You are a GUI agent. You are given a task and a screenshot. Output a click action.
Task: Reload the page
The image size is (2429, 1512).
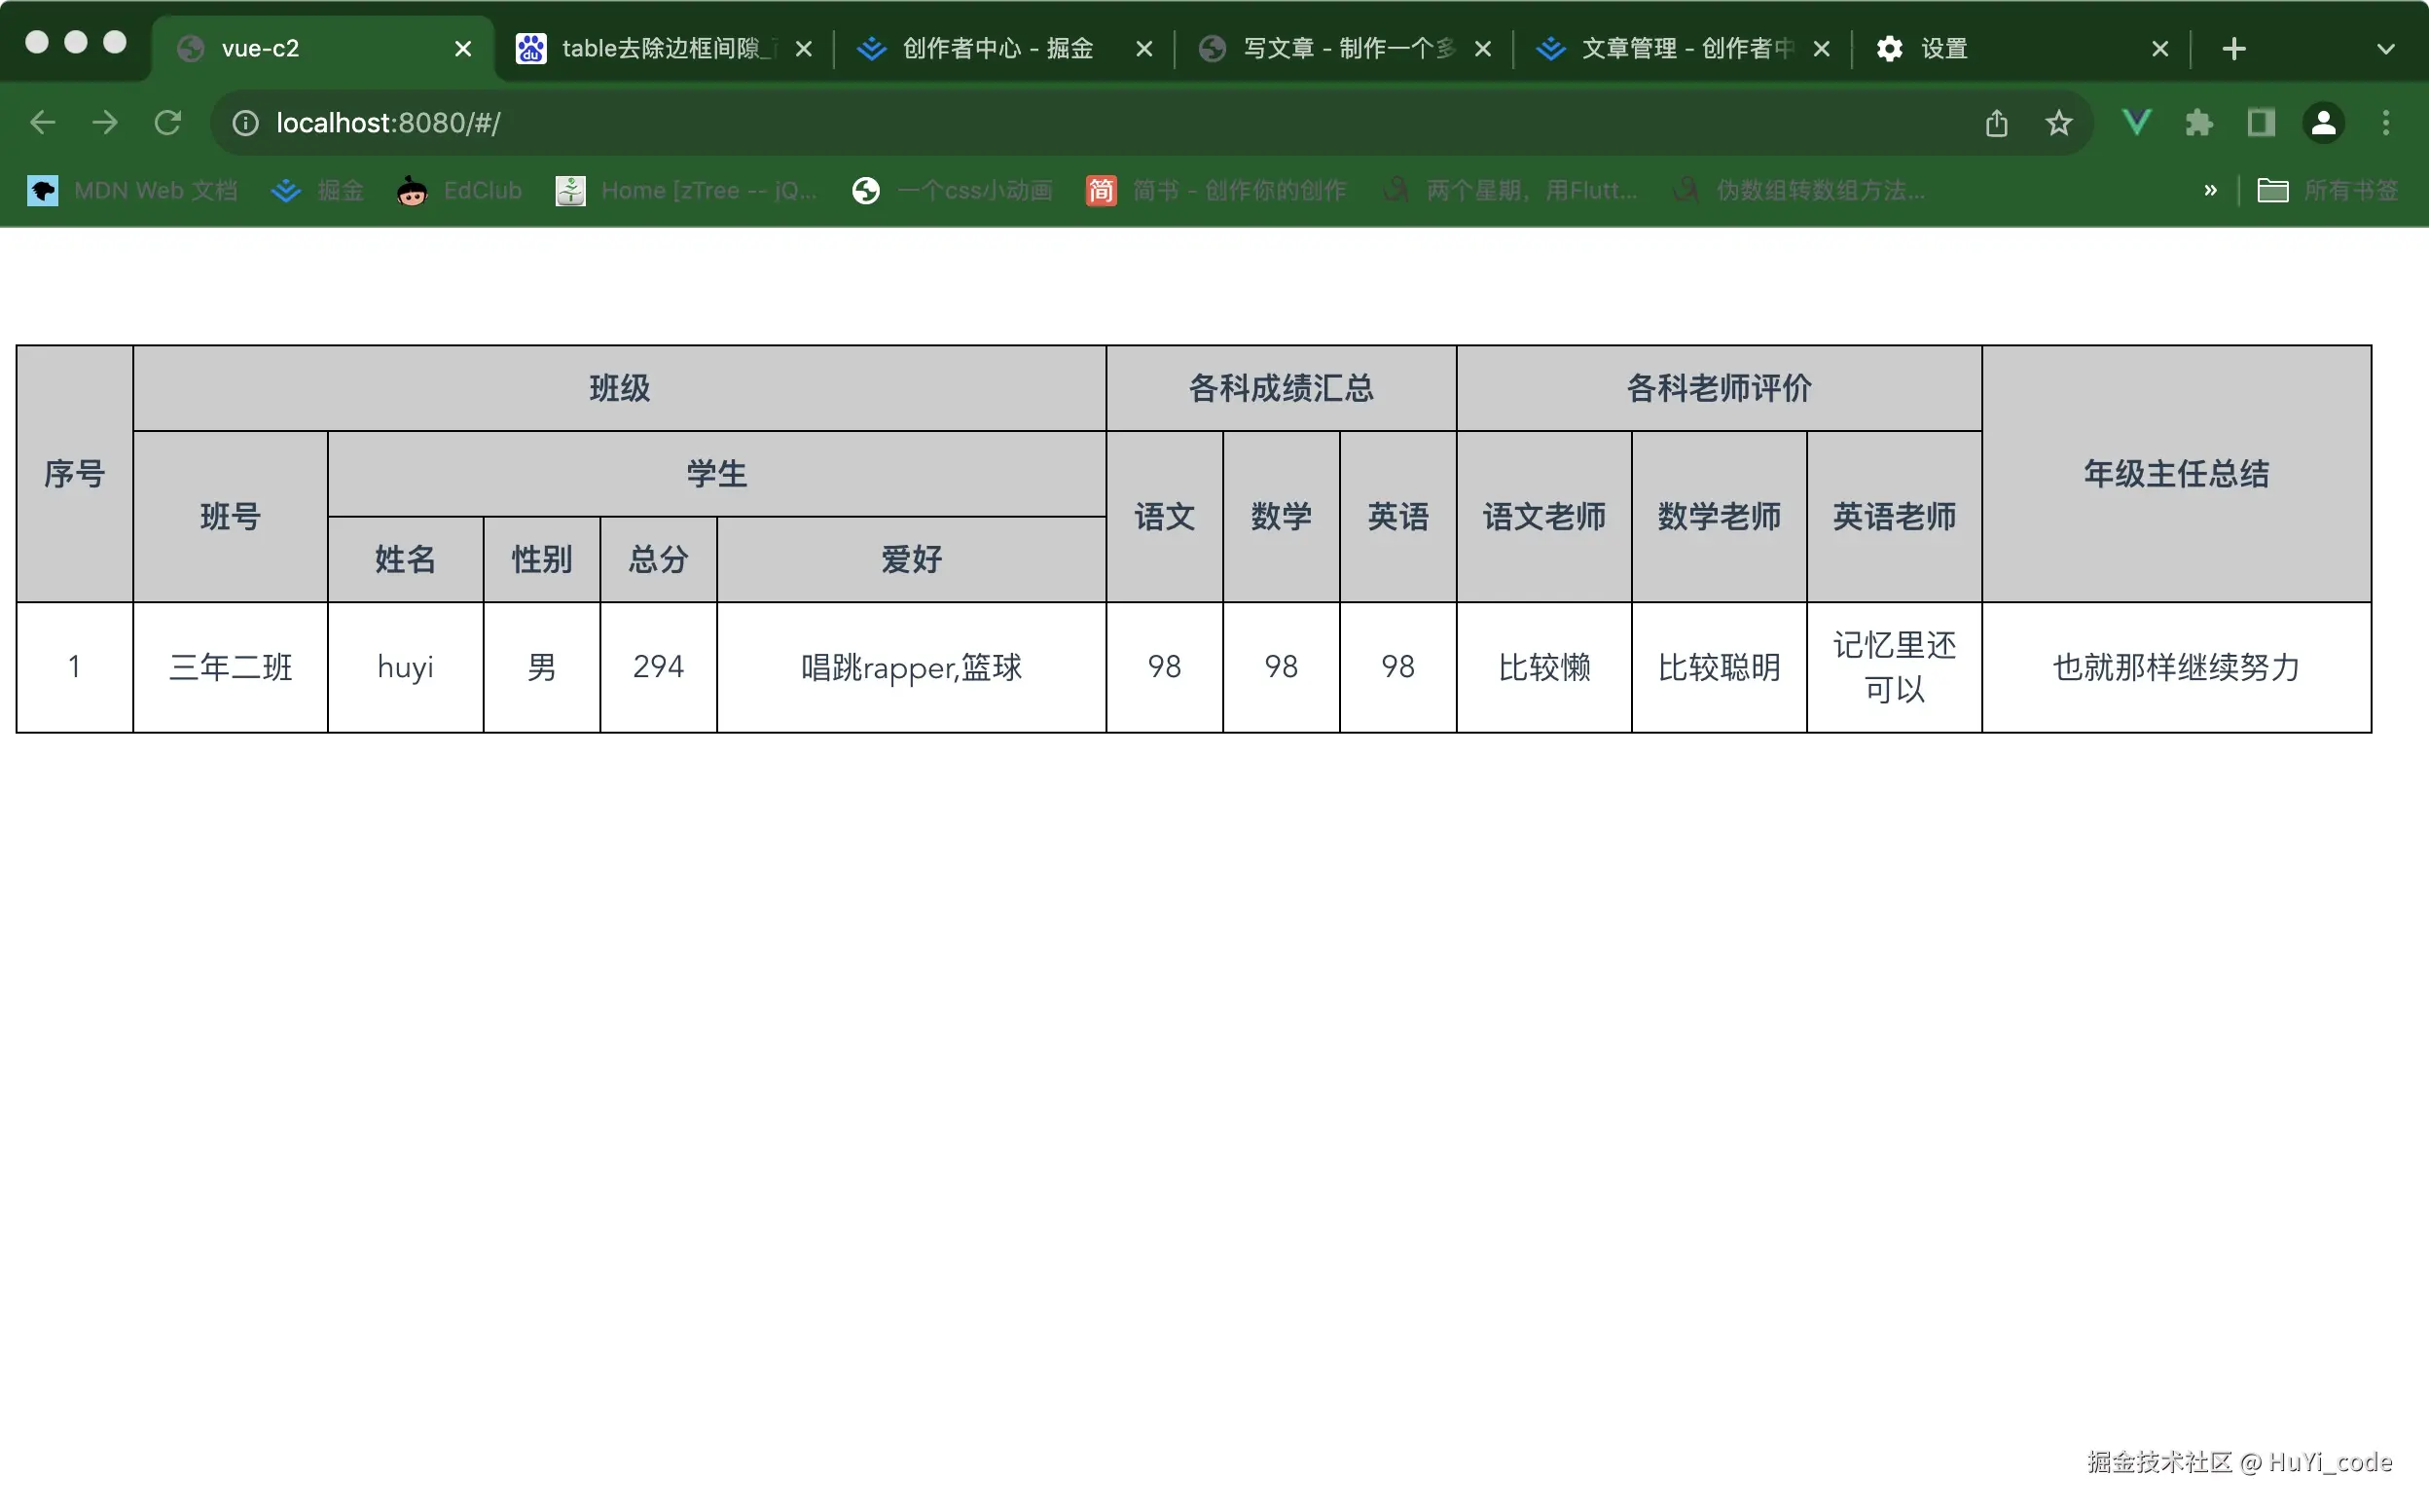coord(167,123)
